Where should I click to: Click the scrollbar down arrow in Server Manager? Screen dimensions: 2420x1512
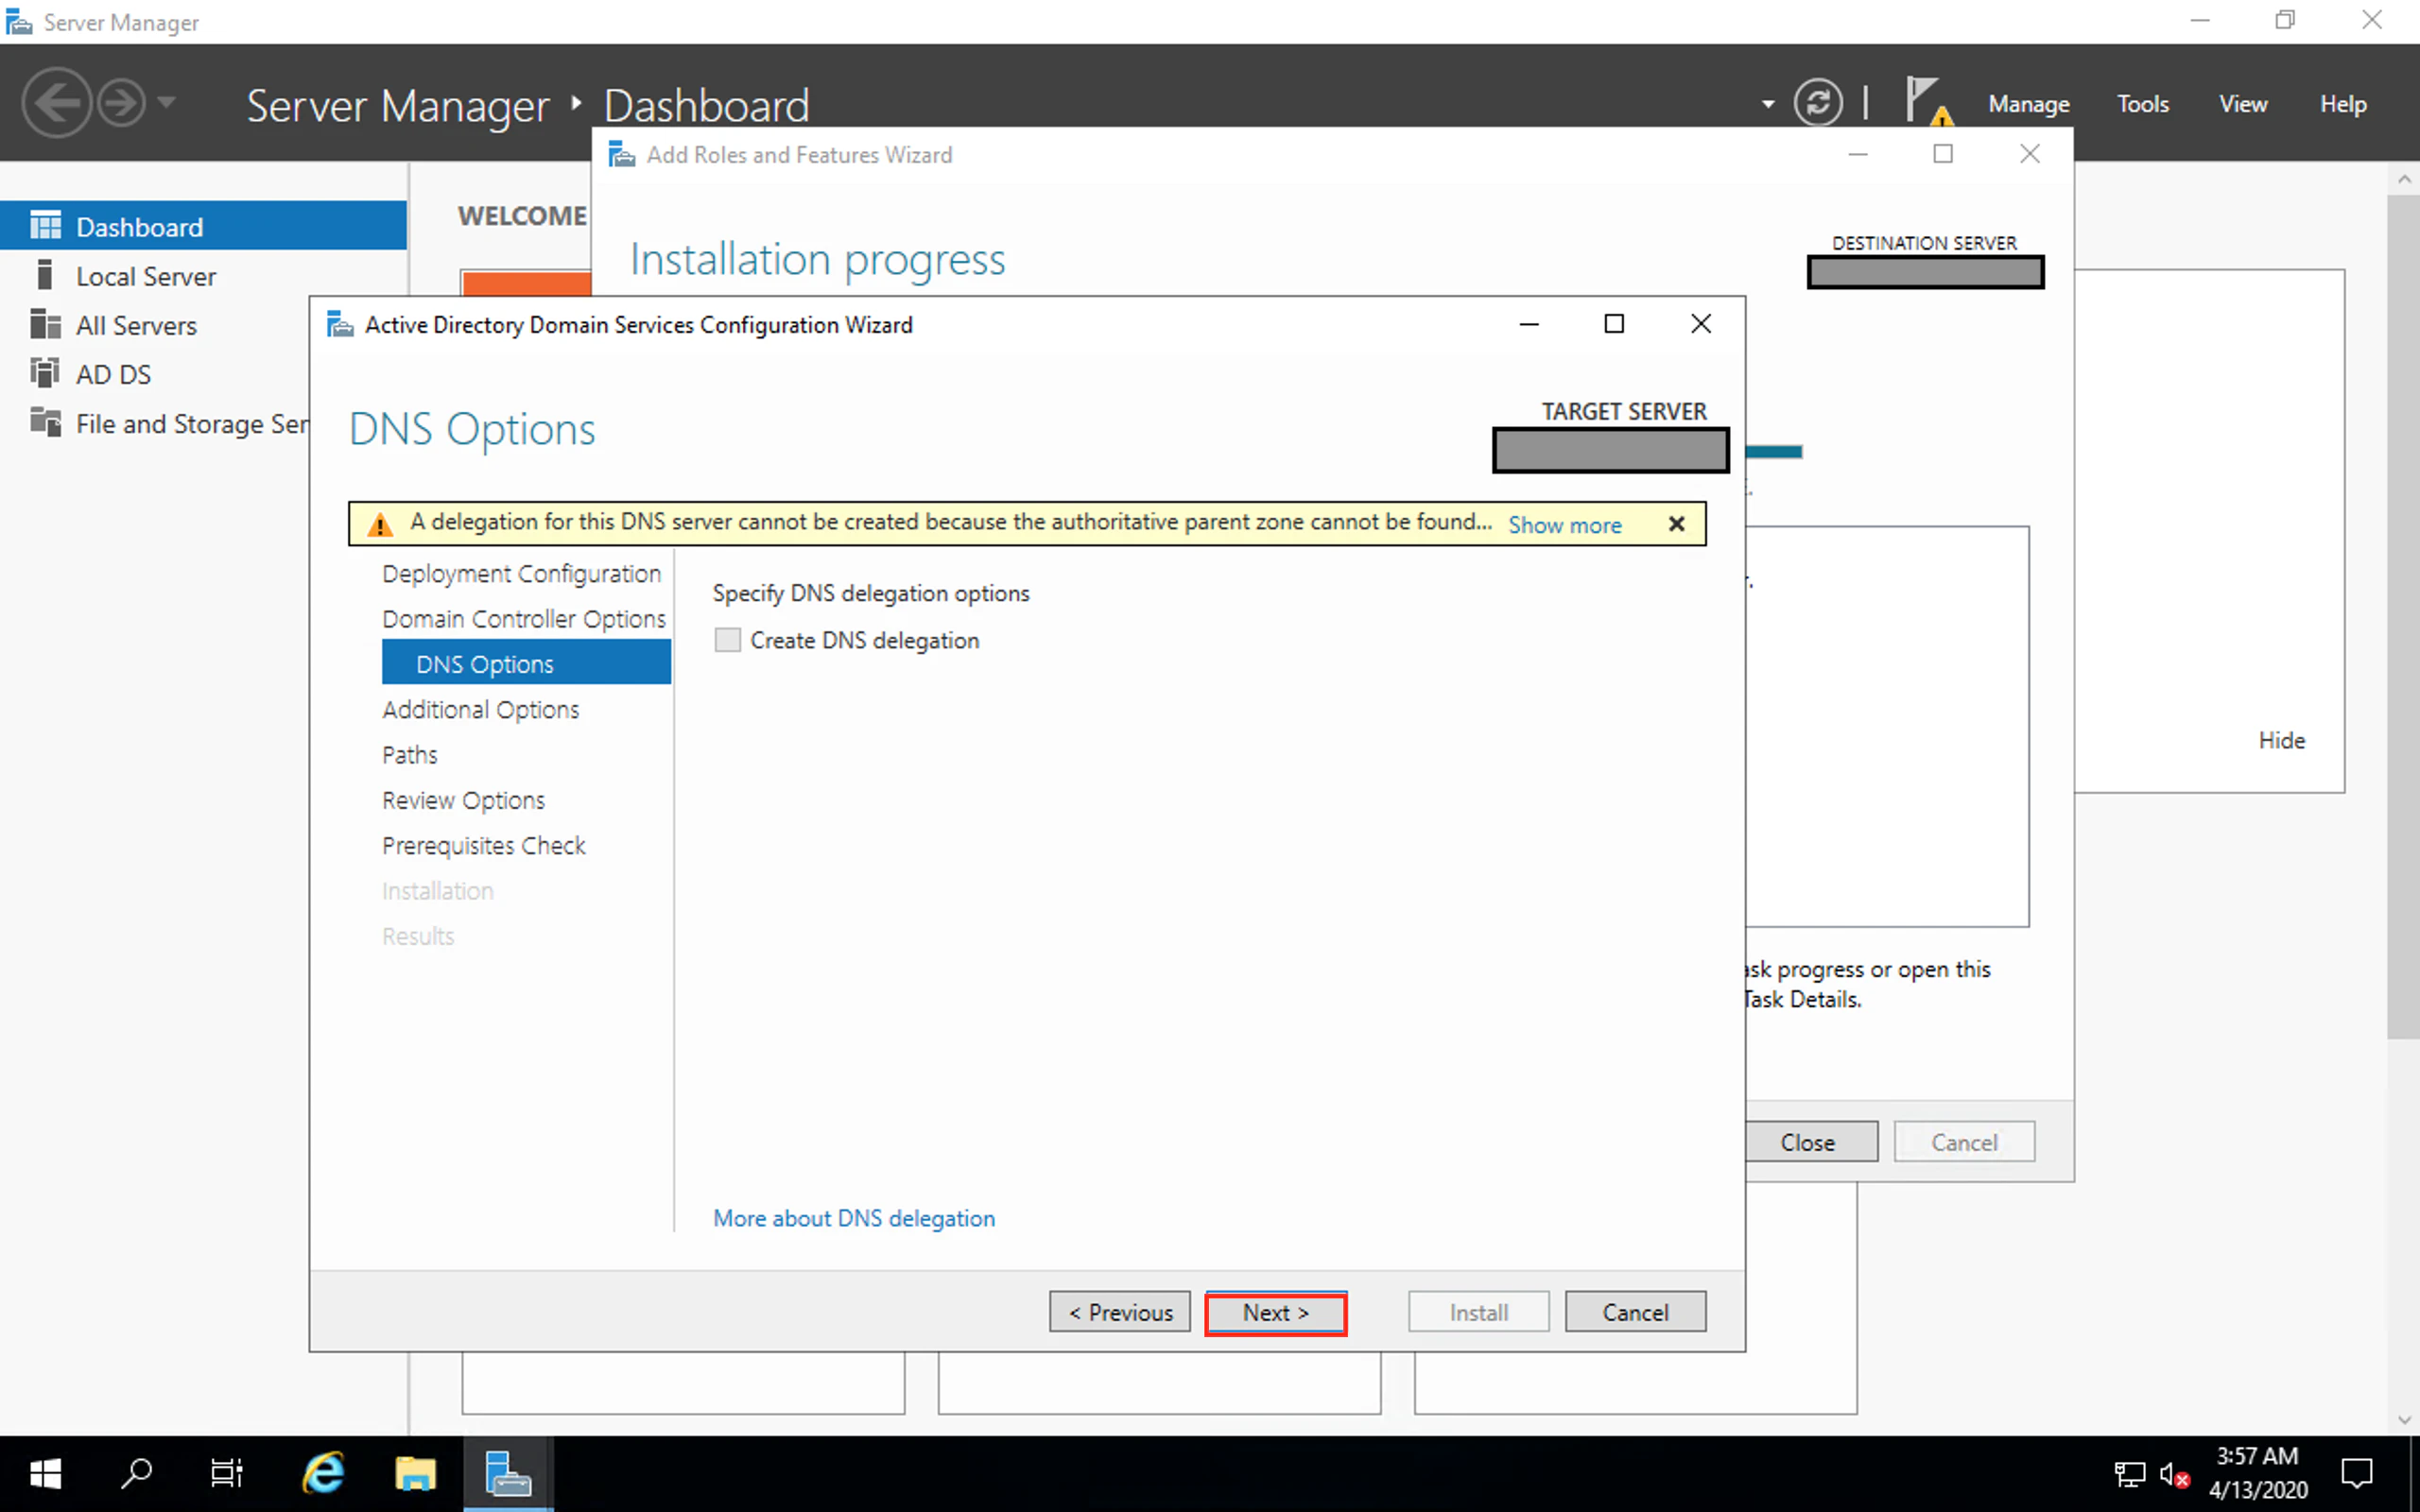(x=2404, y=1420)
